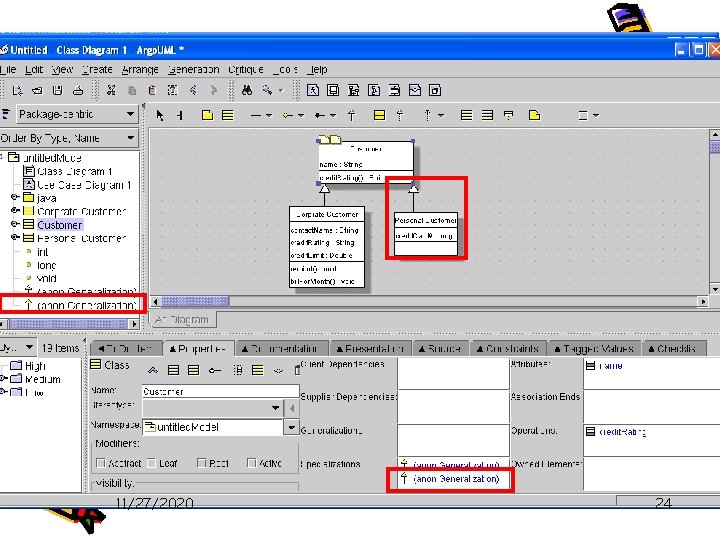Switch to the Documentation tab
720x540 pixels.
click(x=283, y=349)
